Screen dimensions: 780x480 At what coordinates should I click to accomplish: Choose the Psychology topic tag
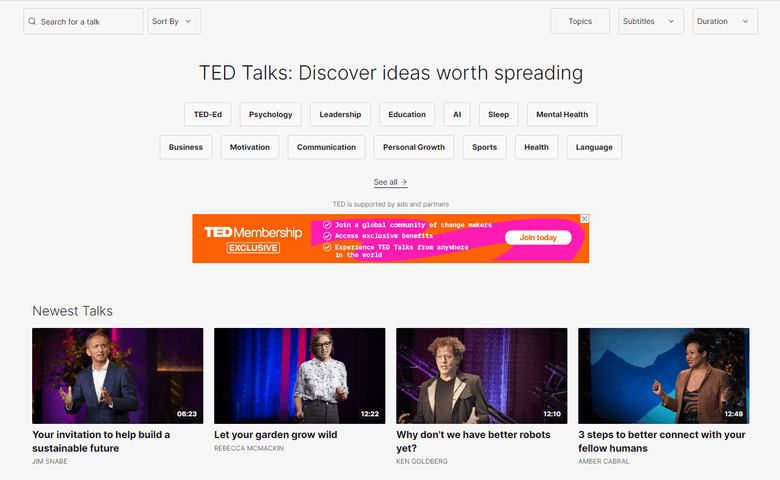coord(271,114)
